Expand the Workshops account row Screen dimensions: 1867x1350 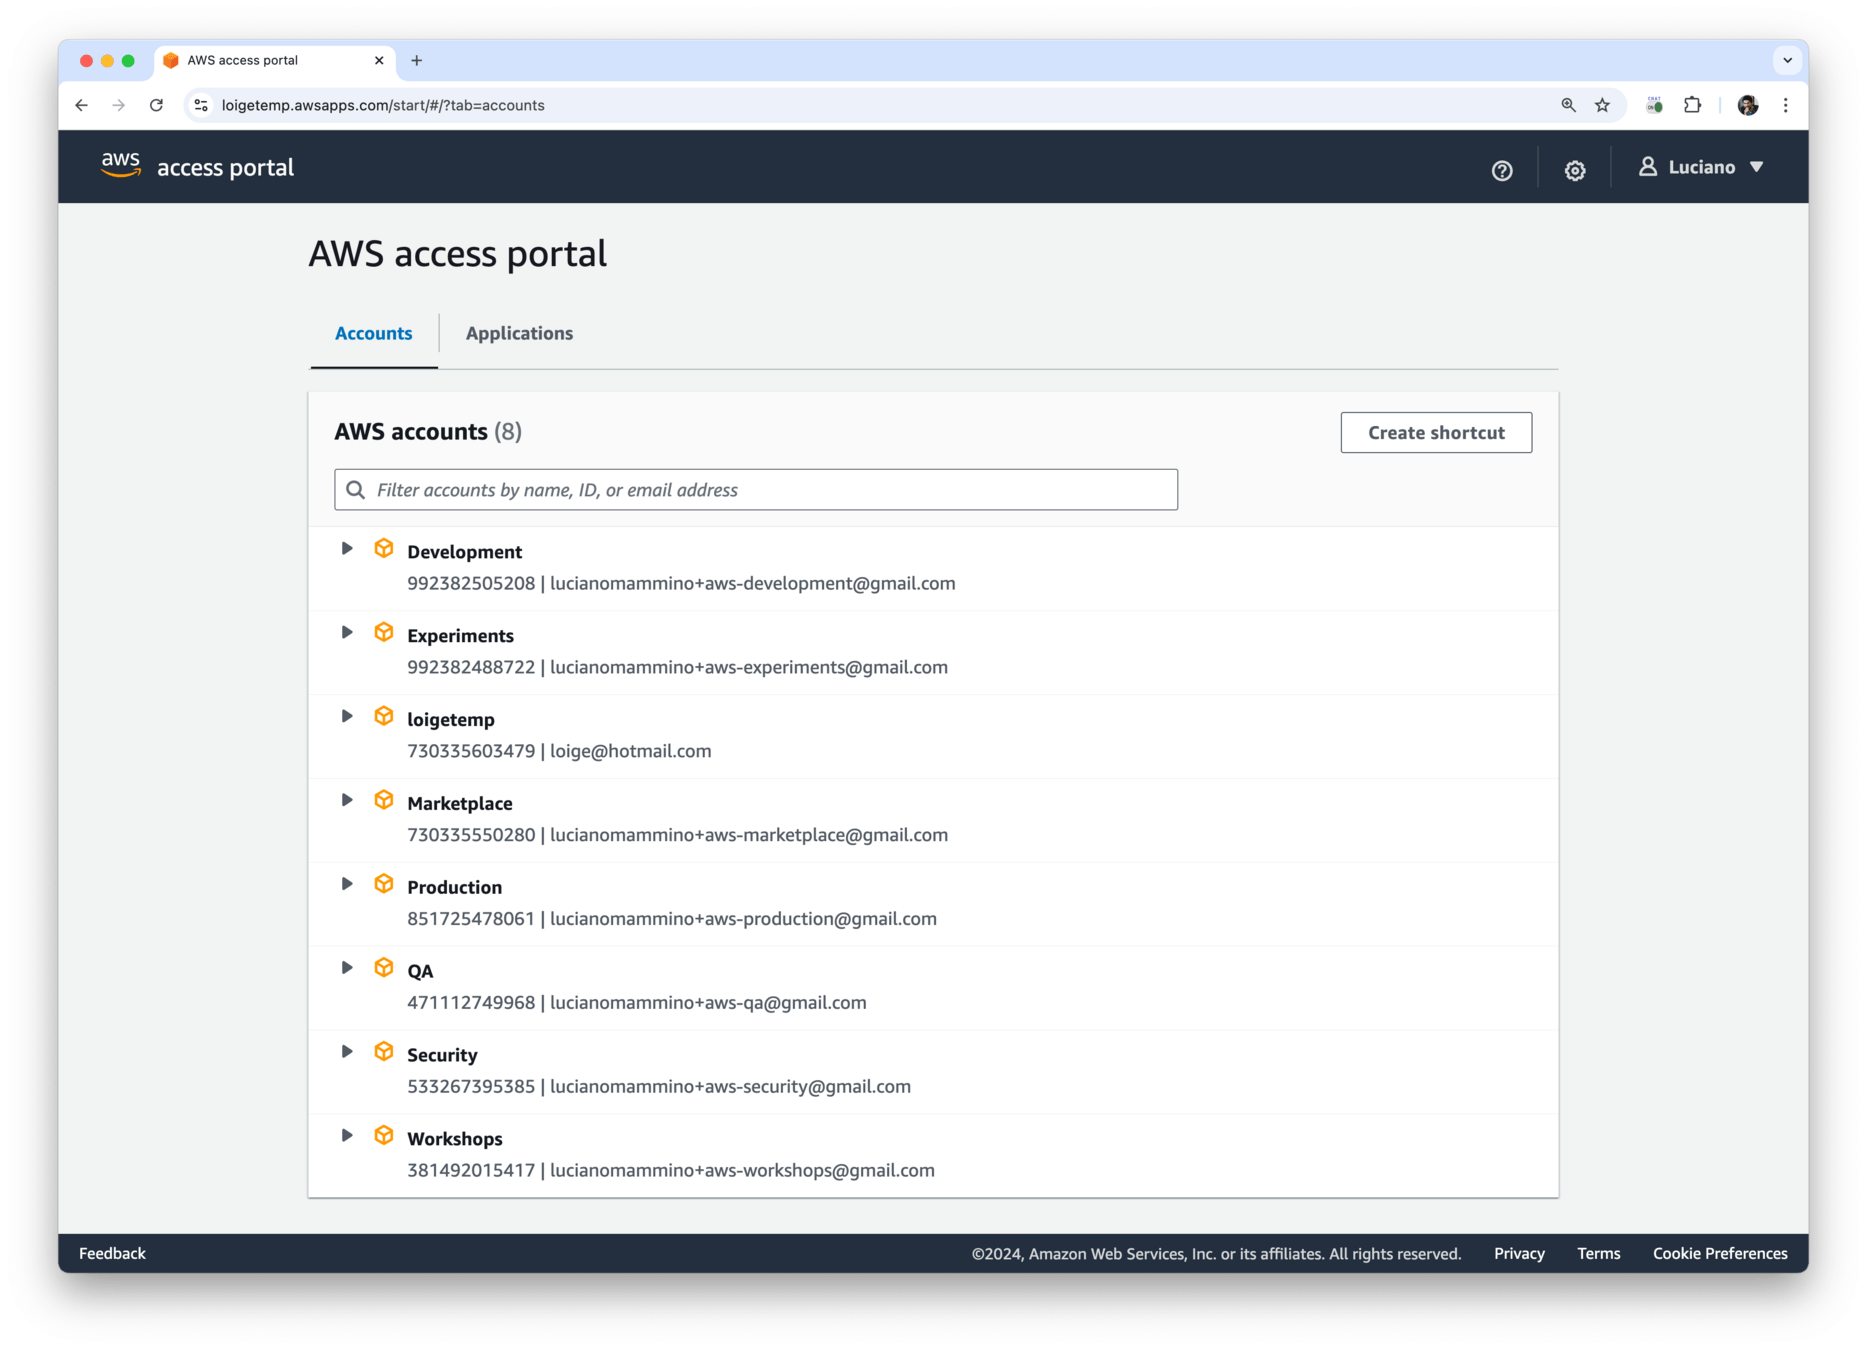tap(347, 1137)
